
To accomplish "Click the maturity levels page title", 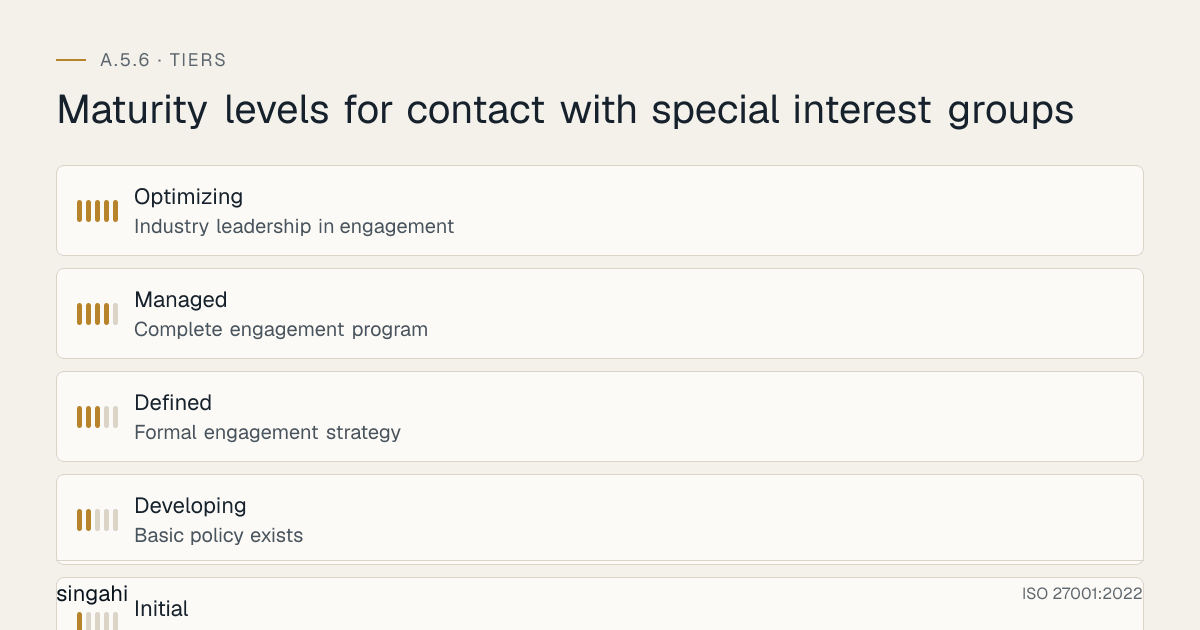I will [x=565, y=110].
